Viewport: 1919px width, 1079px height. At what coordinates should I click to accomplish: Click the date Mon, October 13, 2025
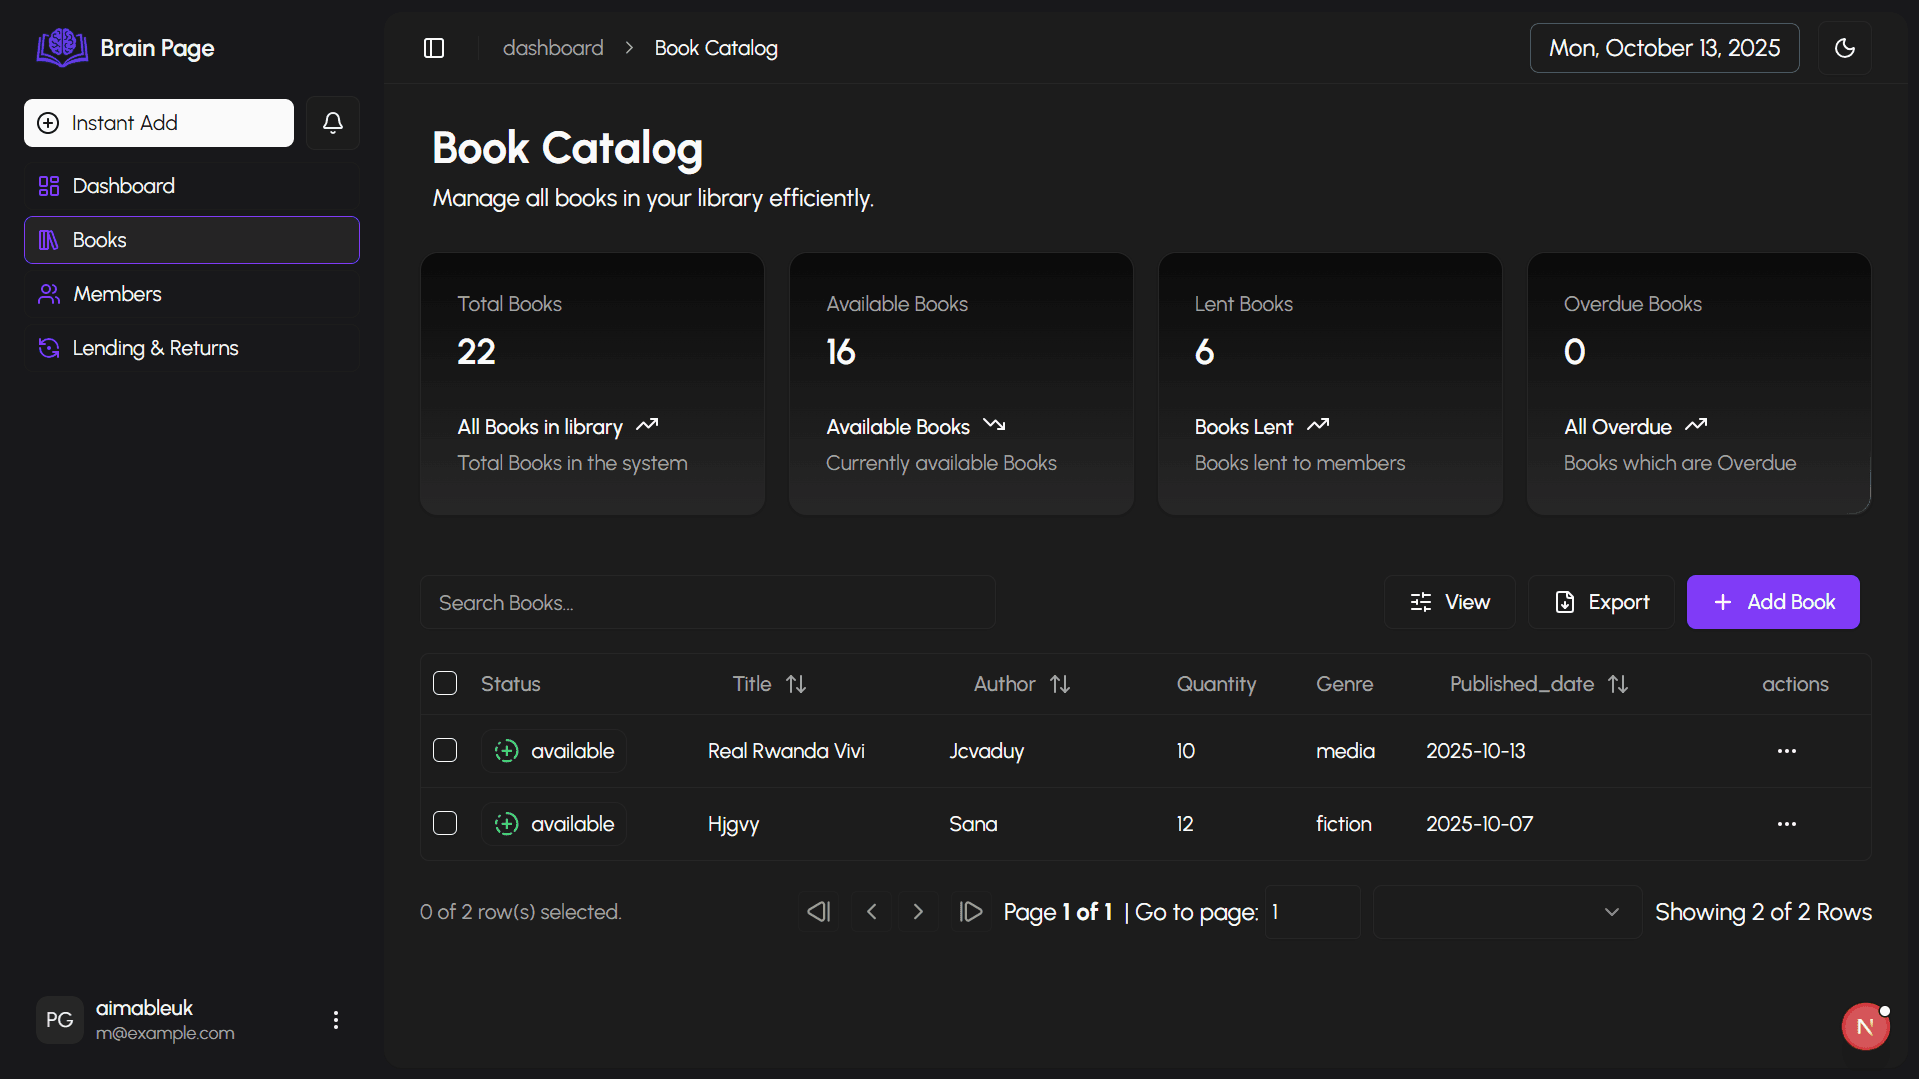[1664, 48]
